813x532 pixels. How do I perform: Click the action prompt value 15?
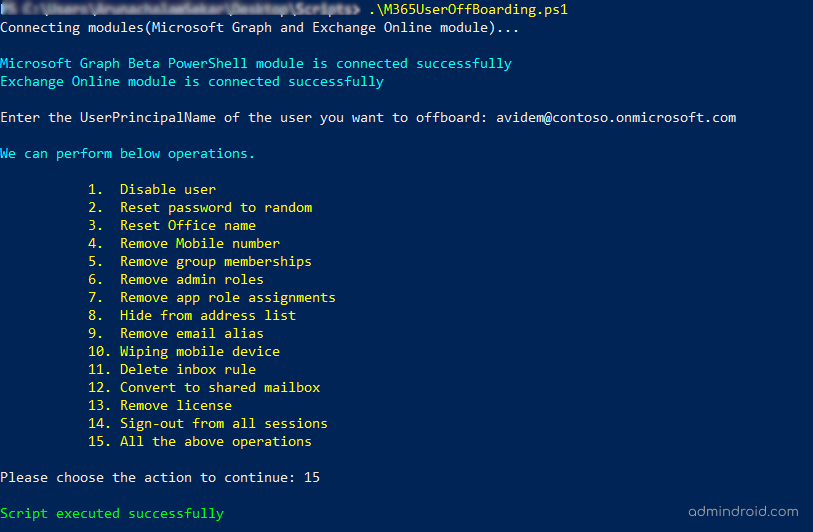coord(312,477)
